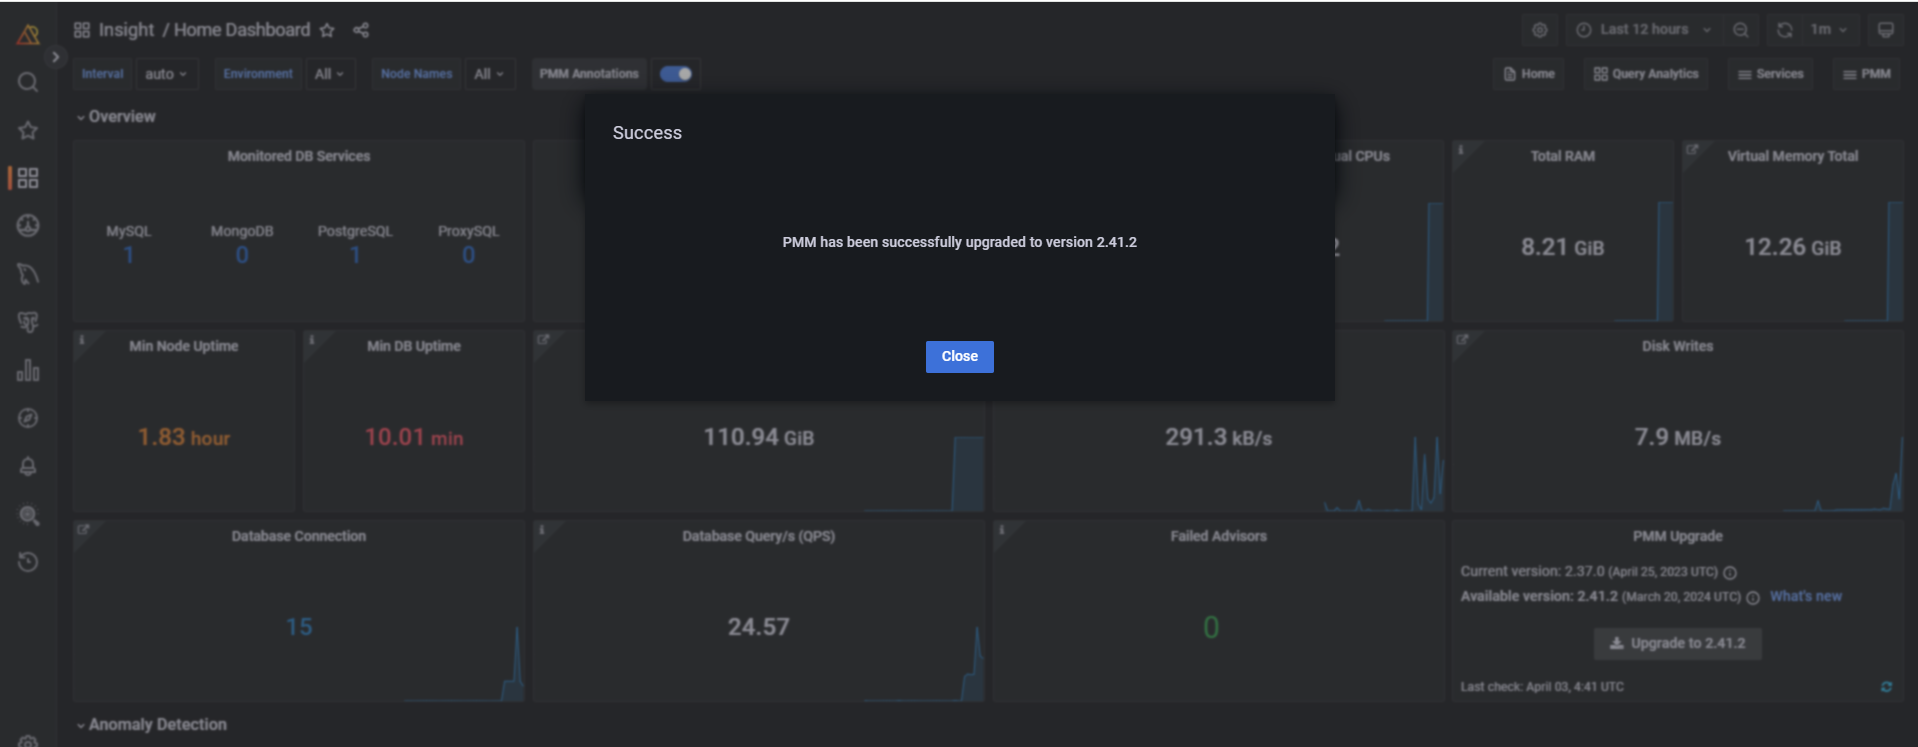Click the PMM logo in the side menu
The height and width of the screenshot is (747, 1918).
[x=28, y=35]
